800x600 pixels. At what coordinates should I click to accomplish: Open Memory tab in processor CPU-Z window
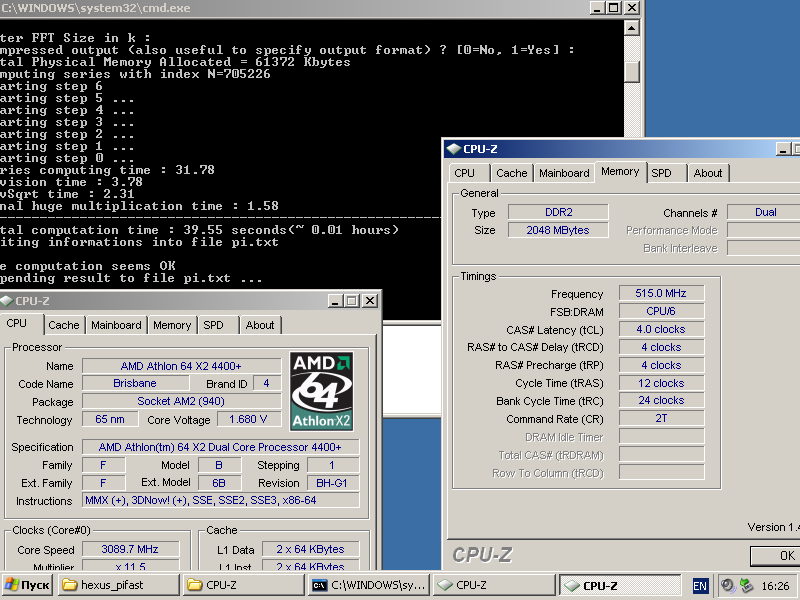click(172, 325)
